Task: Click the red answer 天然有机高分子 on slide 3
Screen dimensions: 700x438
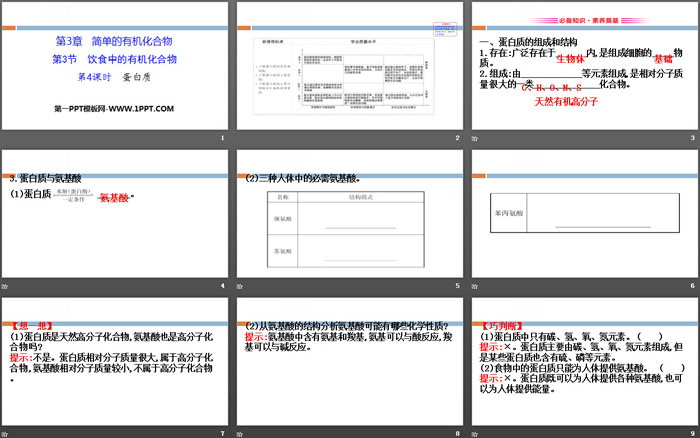Action: click(x=566, y=101)
